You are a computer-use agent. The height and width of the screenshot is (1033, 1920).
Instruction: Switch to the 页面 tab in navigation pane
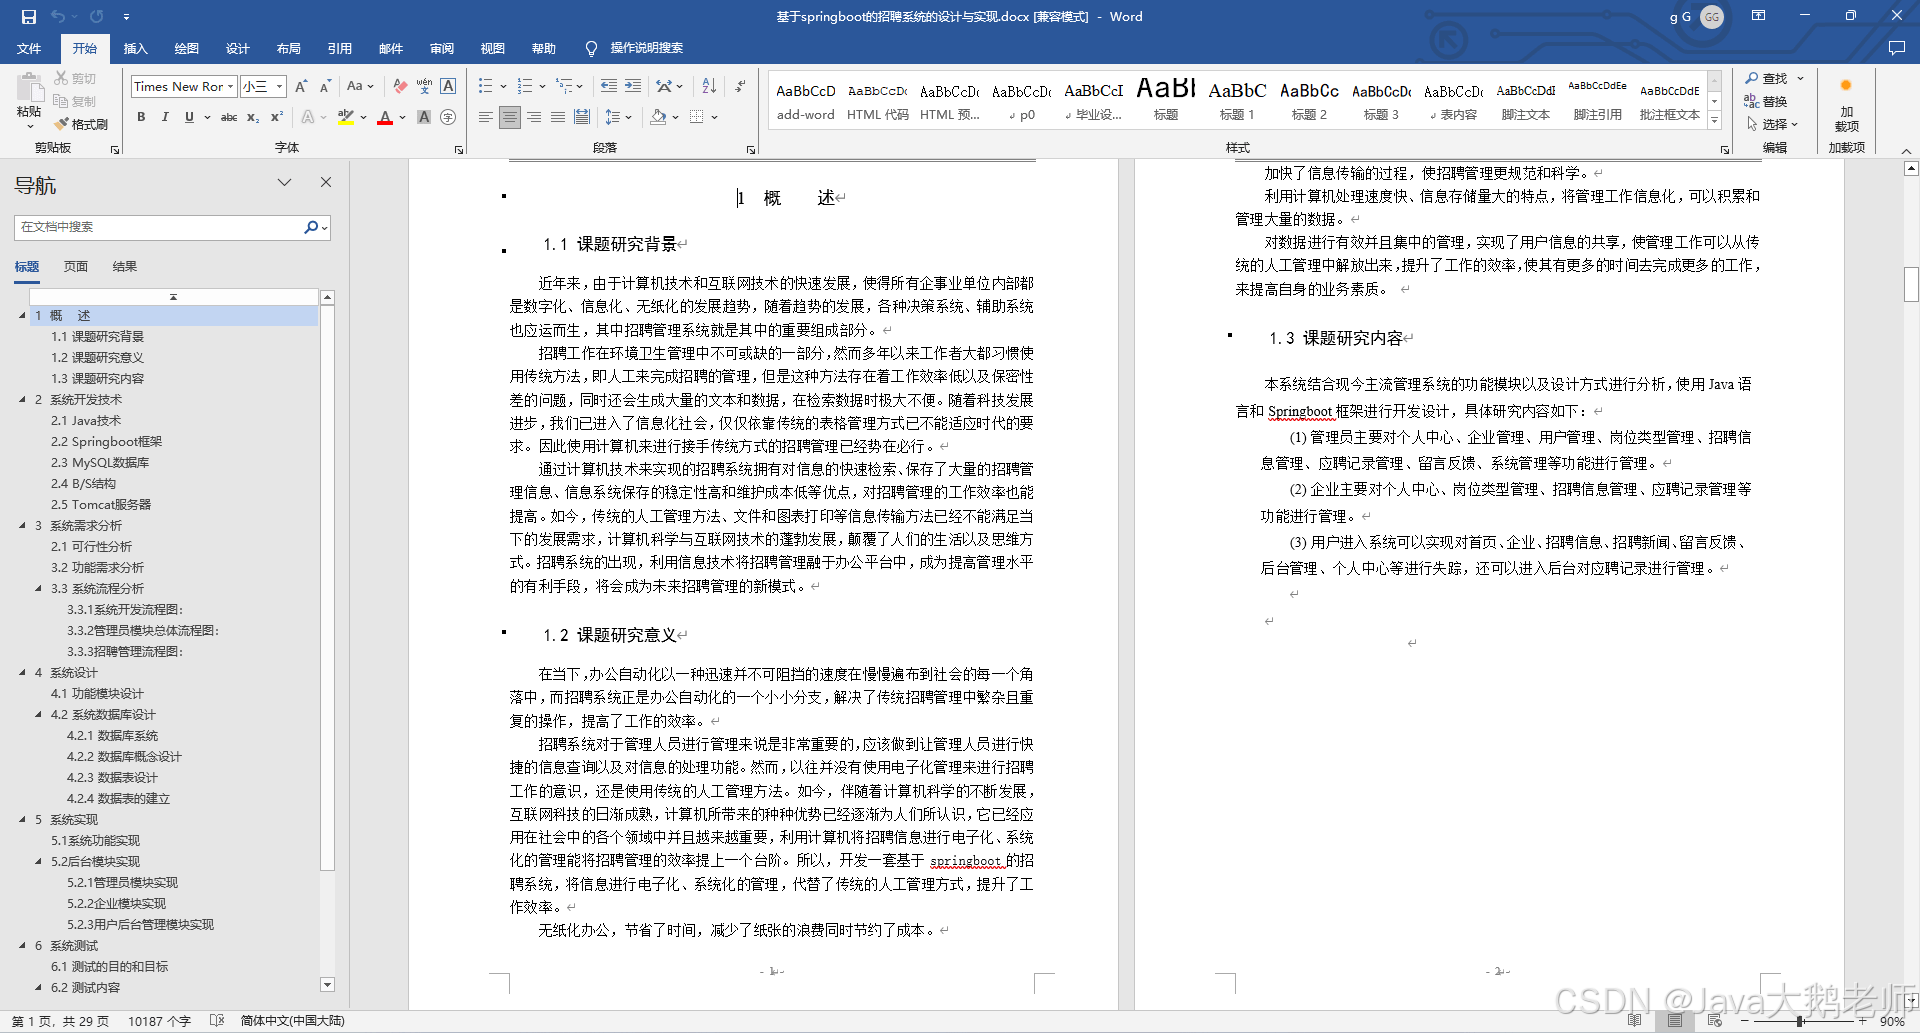tap(76, 266)
